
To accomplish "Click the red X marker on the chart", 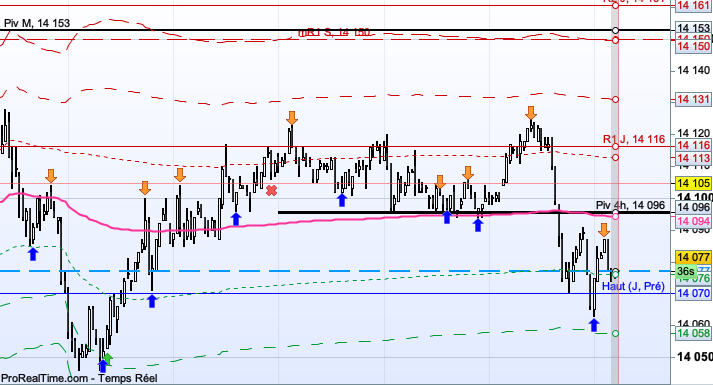I will (x=271, y=190).
